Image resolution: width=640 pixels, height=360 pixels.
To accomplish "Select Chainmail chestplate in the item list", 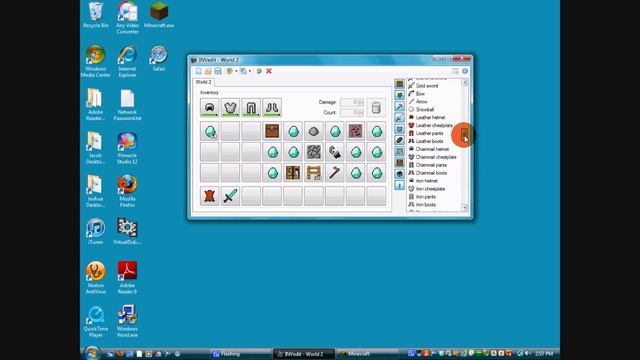I will click(x=433, y=157).
